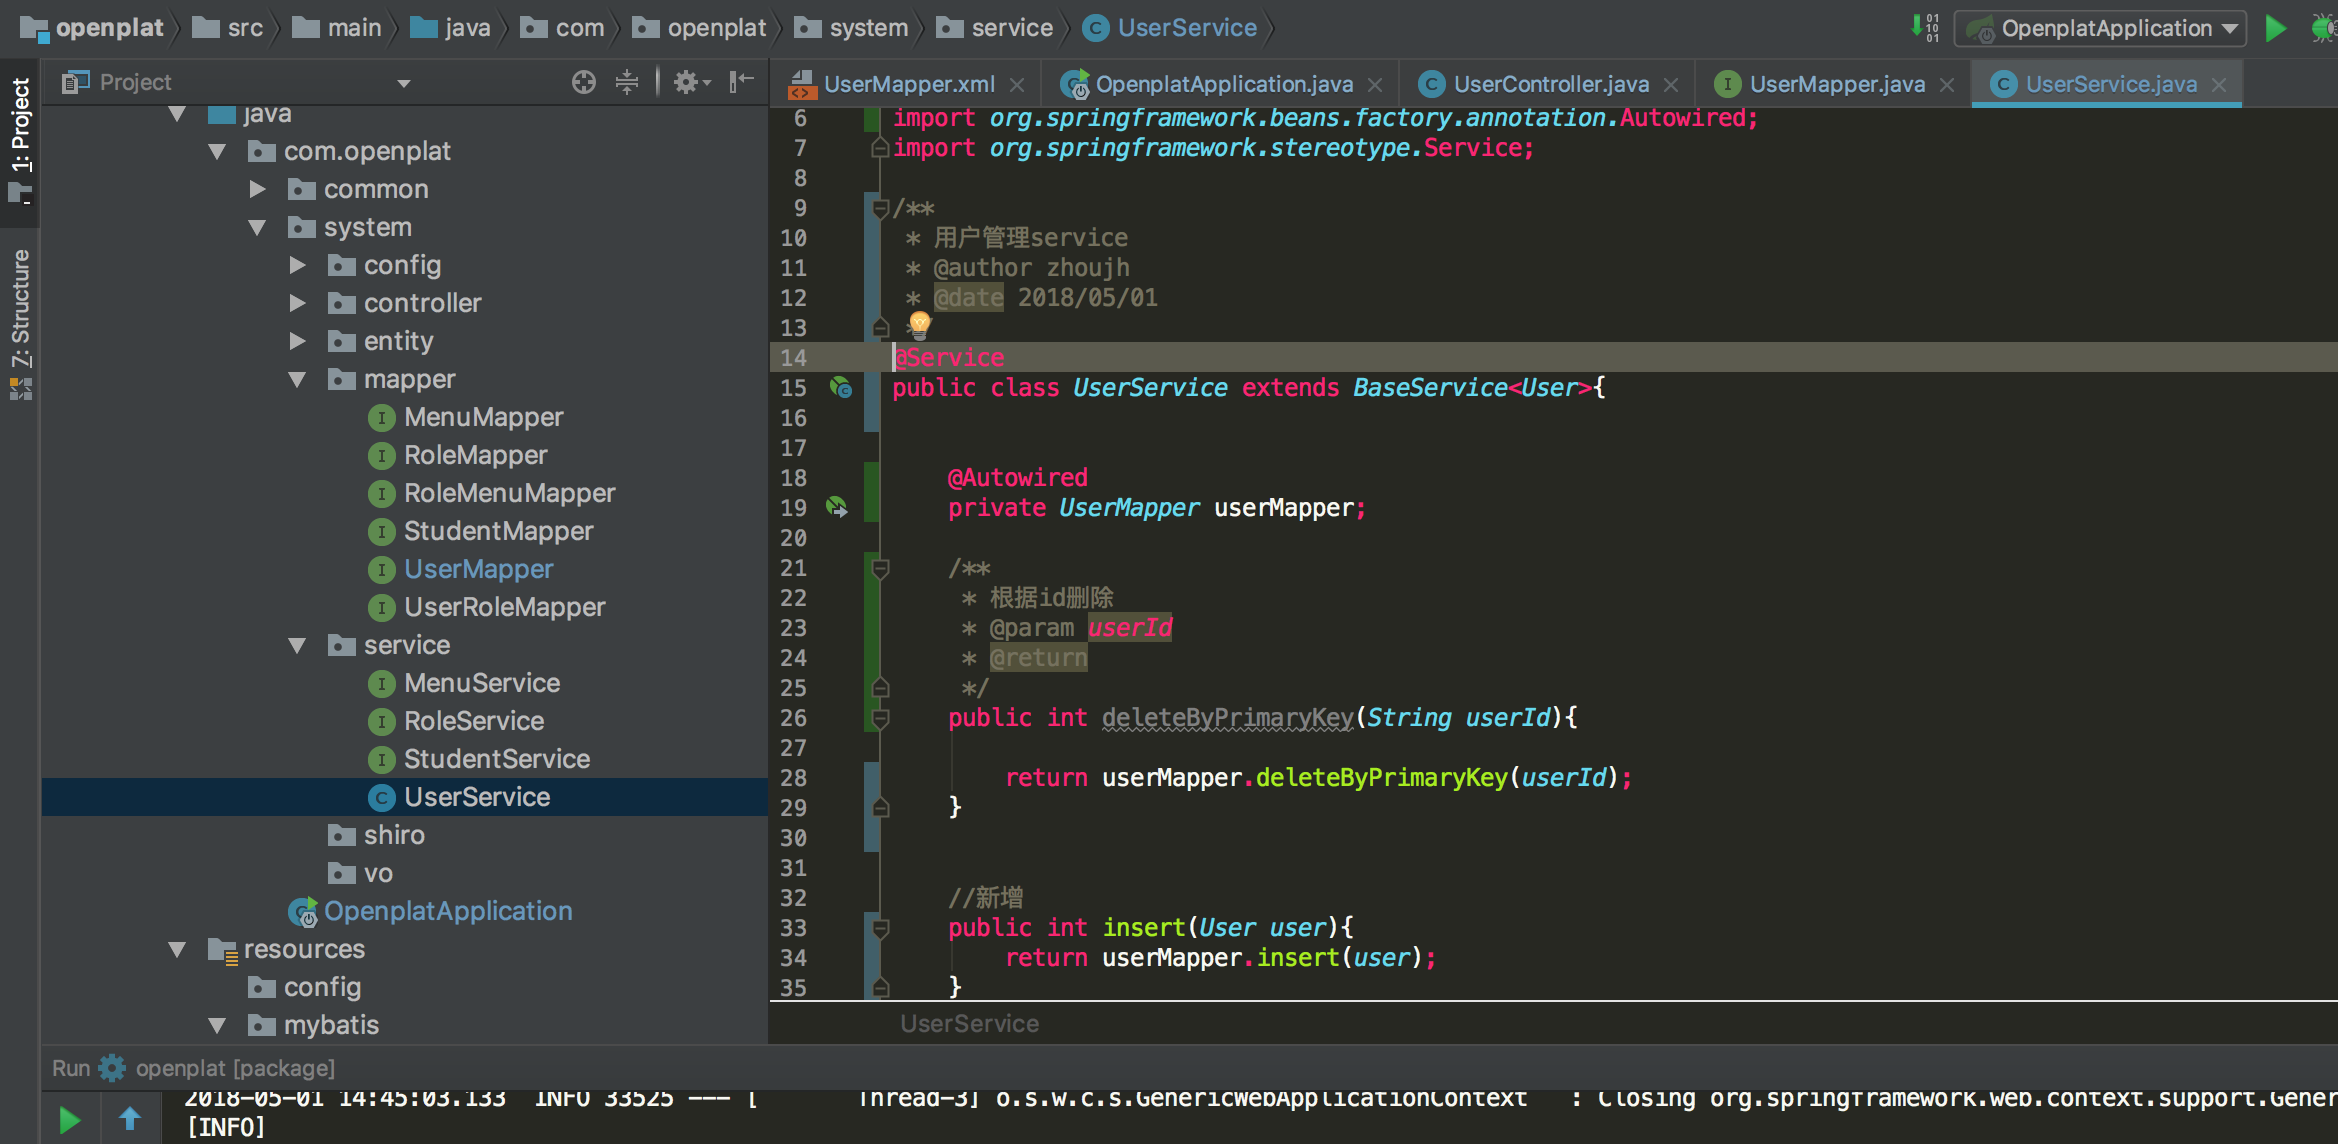Select RoleService under the service package

[473, 720]
